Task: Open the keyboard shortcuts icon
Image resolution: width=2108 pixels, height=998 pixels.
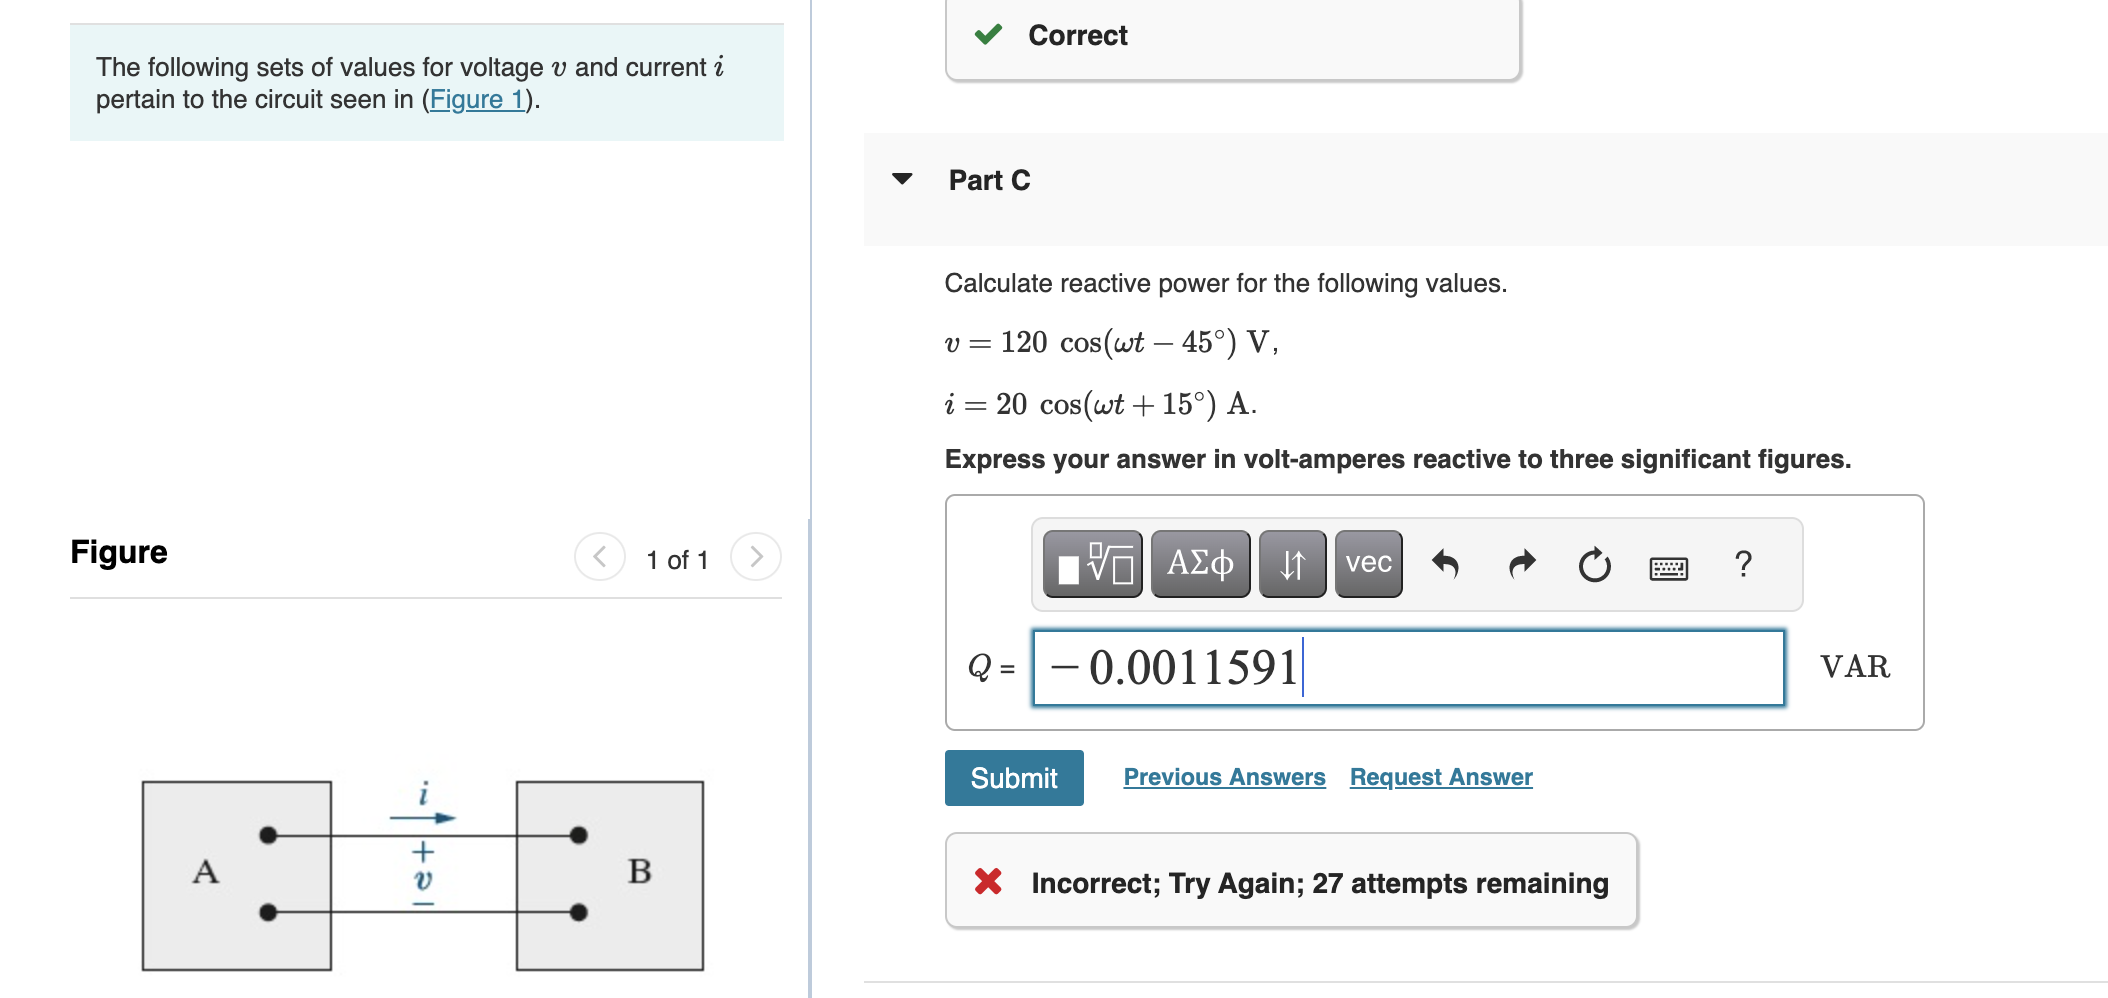Action: (1668, 566)
